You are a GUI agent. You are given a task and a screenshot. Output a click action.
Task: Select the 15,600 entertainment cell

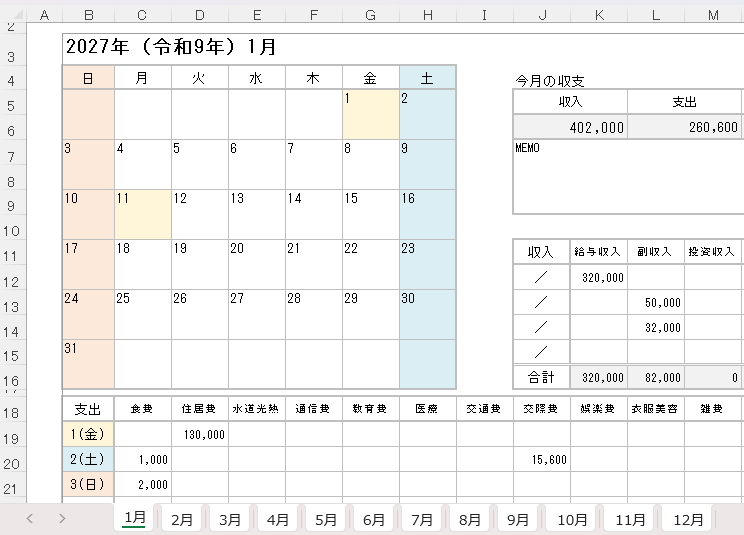(541, 459)
